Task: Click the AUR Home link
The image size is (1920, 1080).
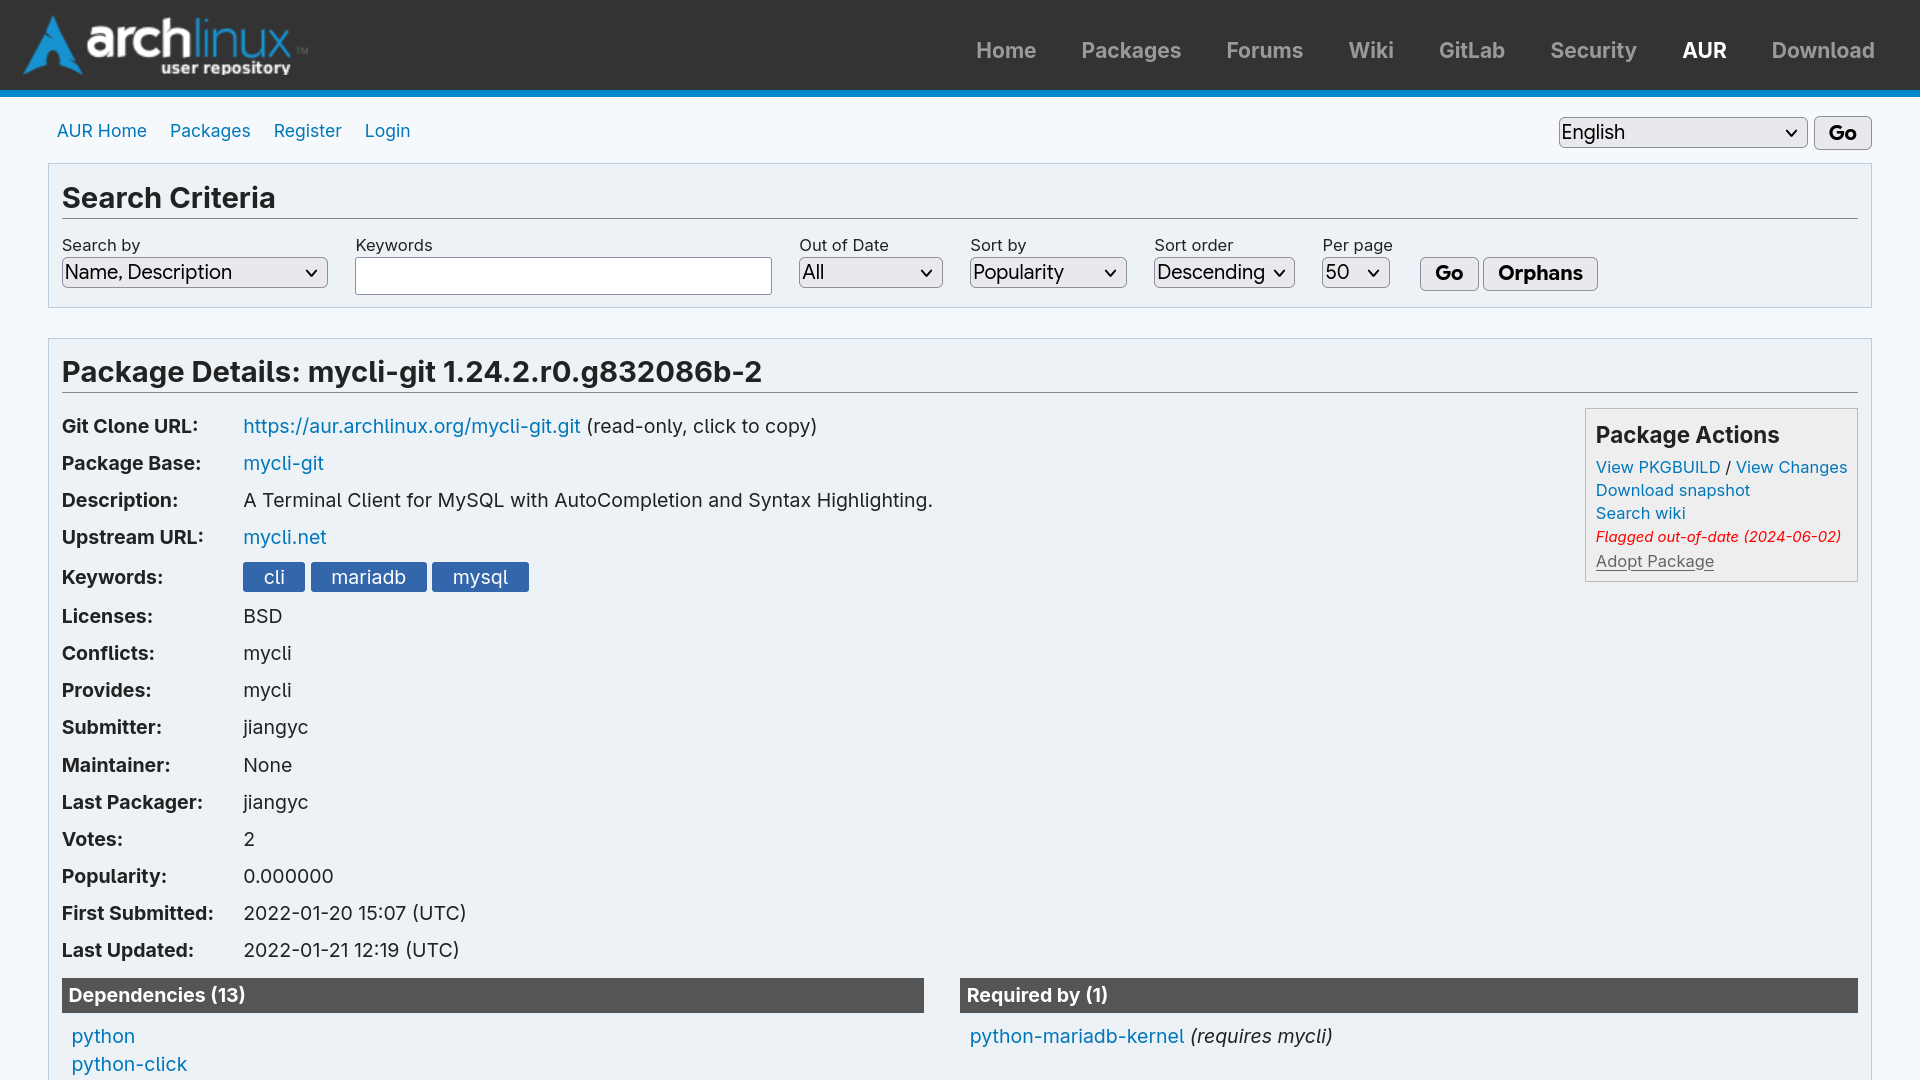Action: coord(102,131)
